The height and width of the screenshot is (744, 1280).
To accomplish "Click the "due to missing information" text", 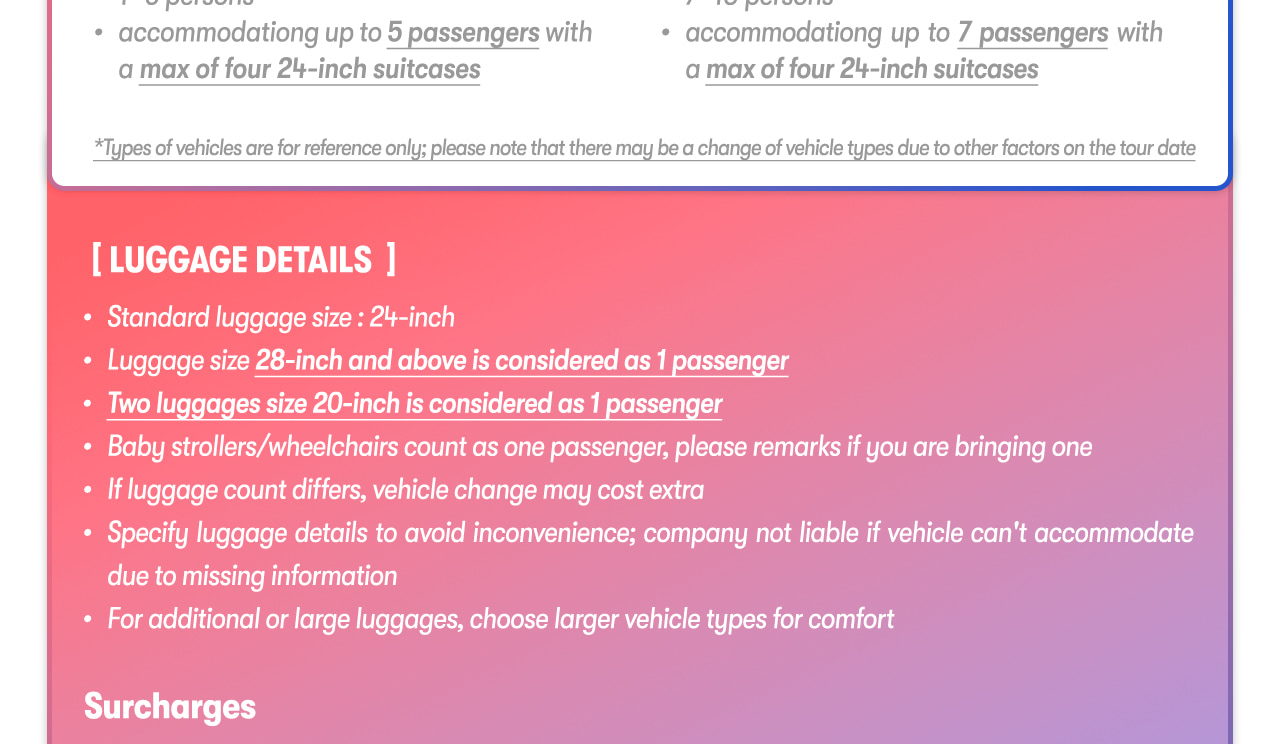I will point(252,576).
